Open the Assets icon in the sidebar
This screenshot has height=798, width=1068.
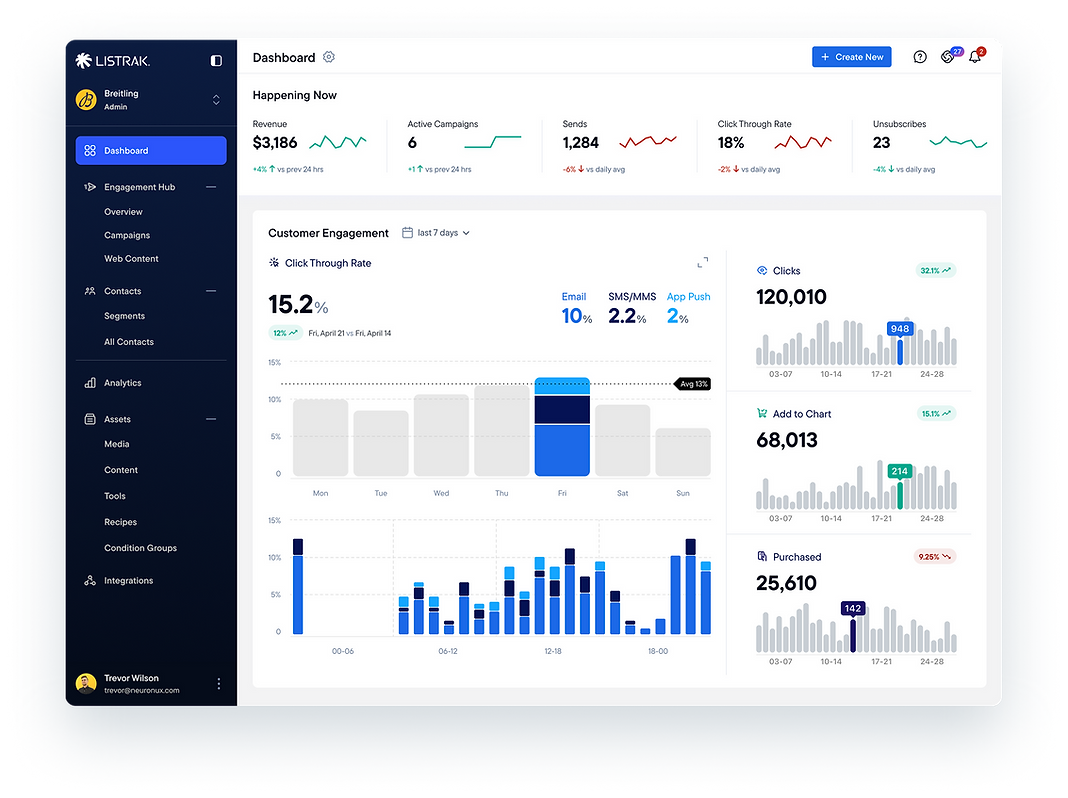coord(91,418)
